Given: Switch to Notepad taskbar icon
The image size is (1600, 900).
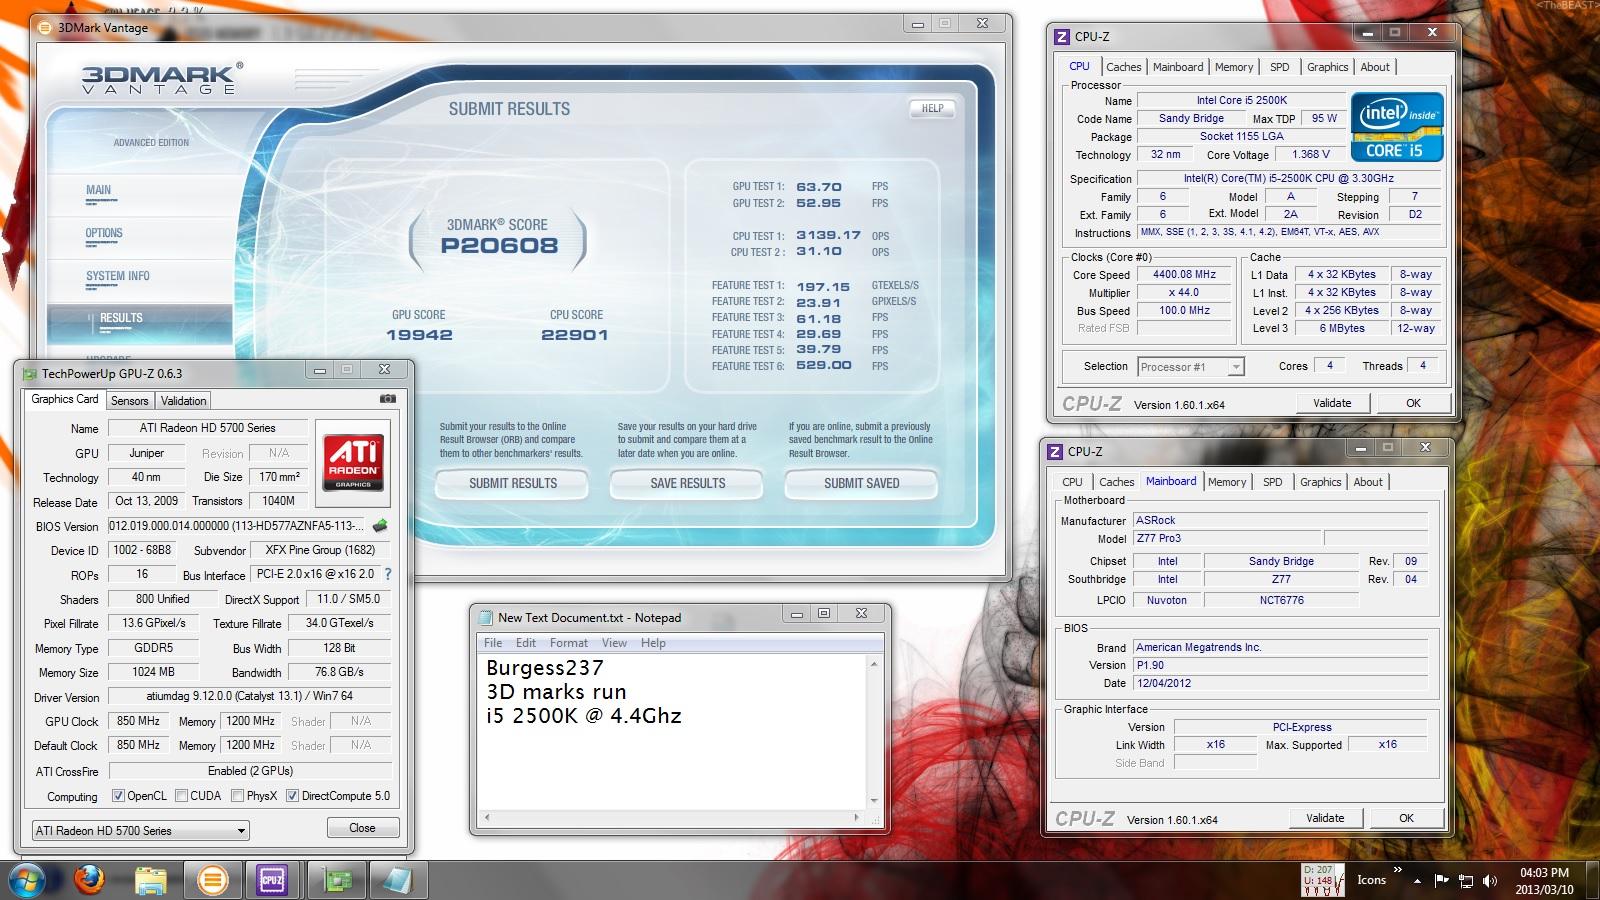Looking at the screenshot, I should pyautogui.click(x=398, y=880).
